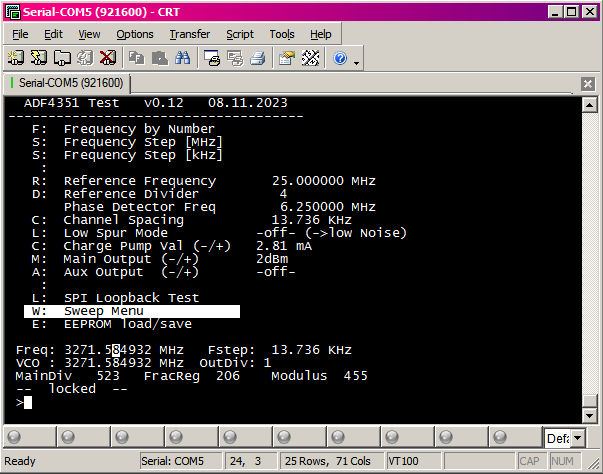The width and height of the screenshot is (603, 474).
Task: Click the 'VT100' status bar entry
Action: click(x=403, y=461)
